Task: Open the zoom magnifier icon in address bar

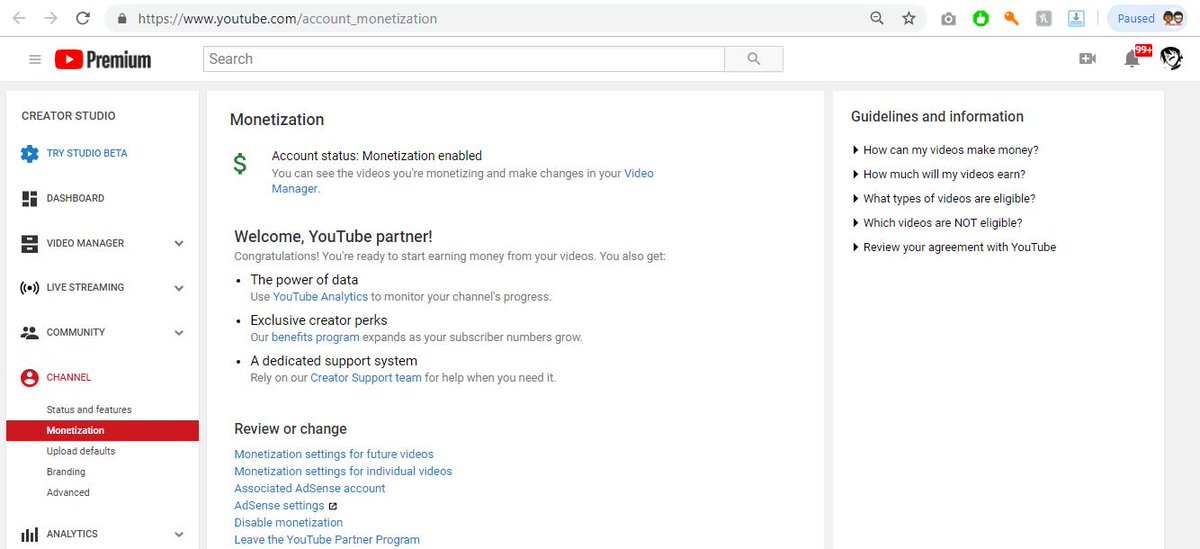Action: click(x=877, y=18)
